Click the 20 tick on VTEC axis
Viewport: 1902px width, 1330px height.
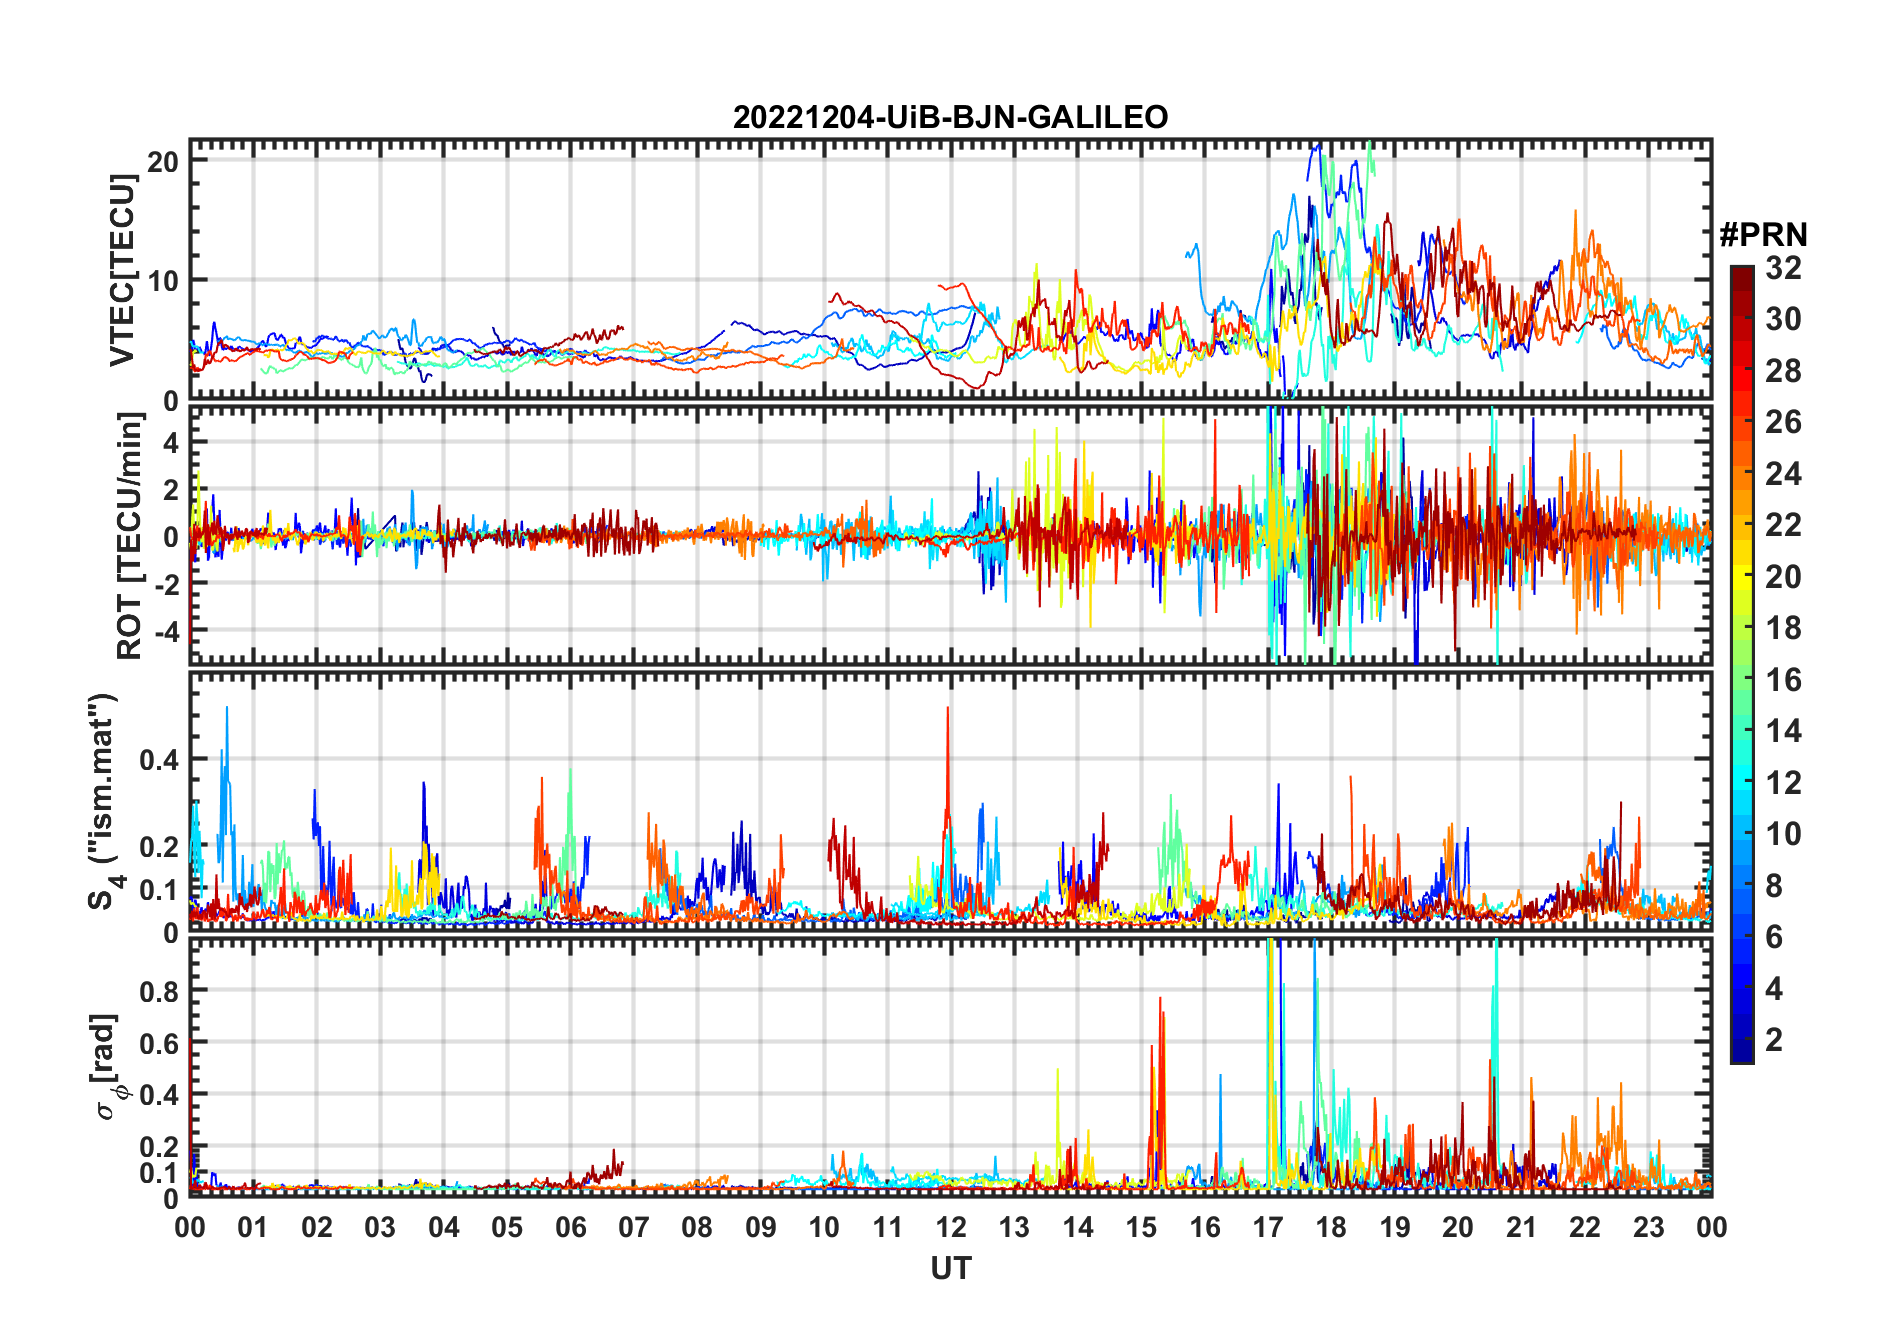(163, 162)
